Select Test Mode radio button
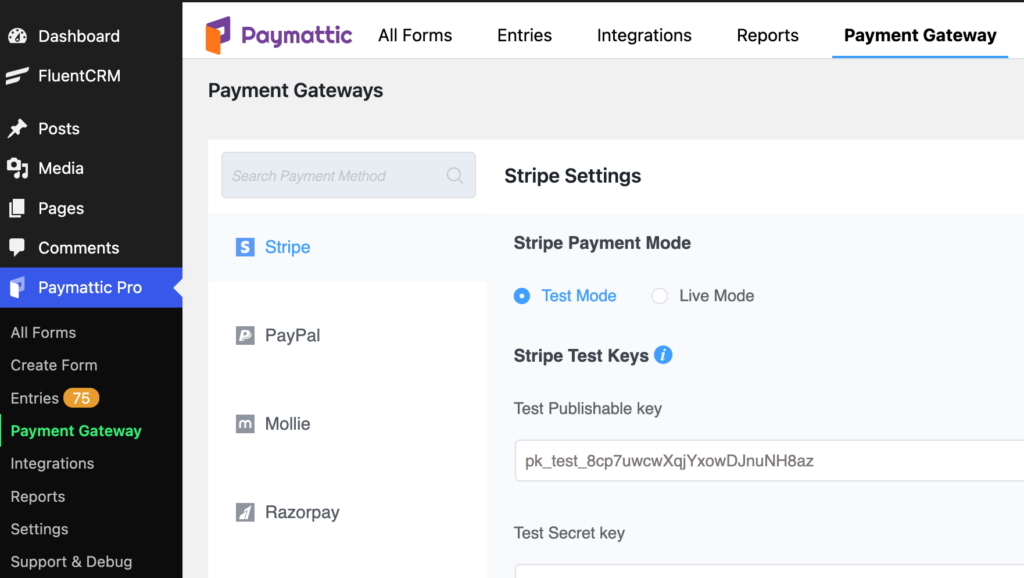 (x=522, y=296)
